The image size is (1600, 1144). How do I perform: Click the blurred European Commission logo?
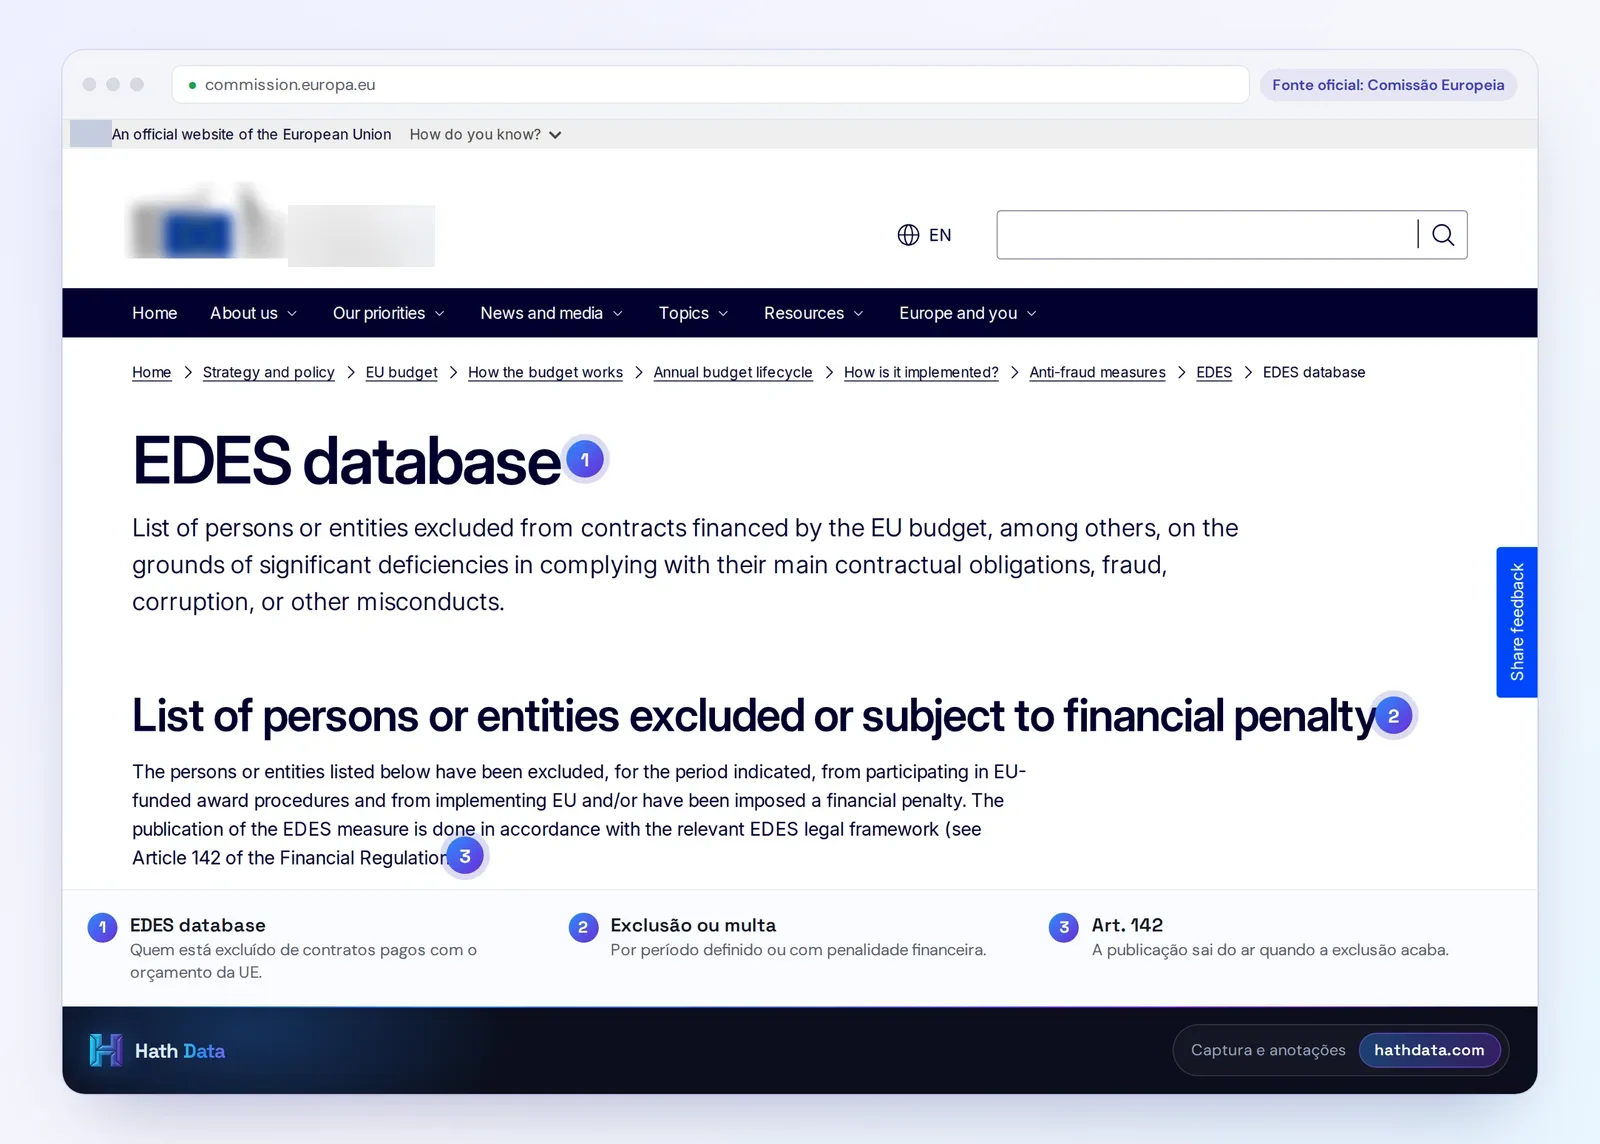281,227
